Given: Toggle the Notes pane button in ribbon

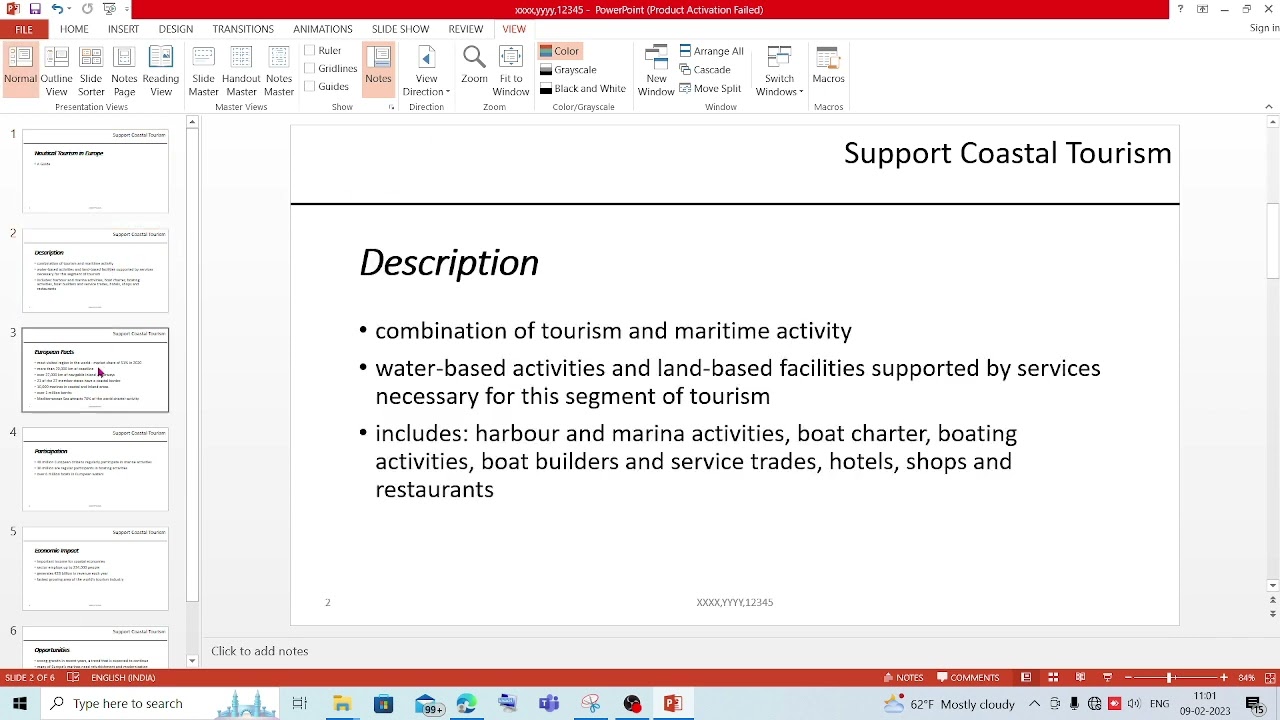Looking at the screenshot, I should [x=378, y=70].
